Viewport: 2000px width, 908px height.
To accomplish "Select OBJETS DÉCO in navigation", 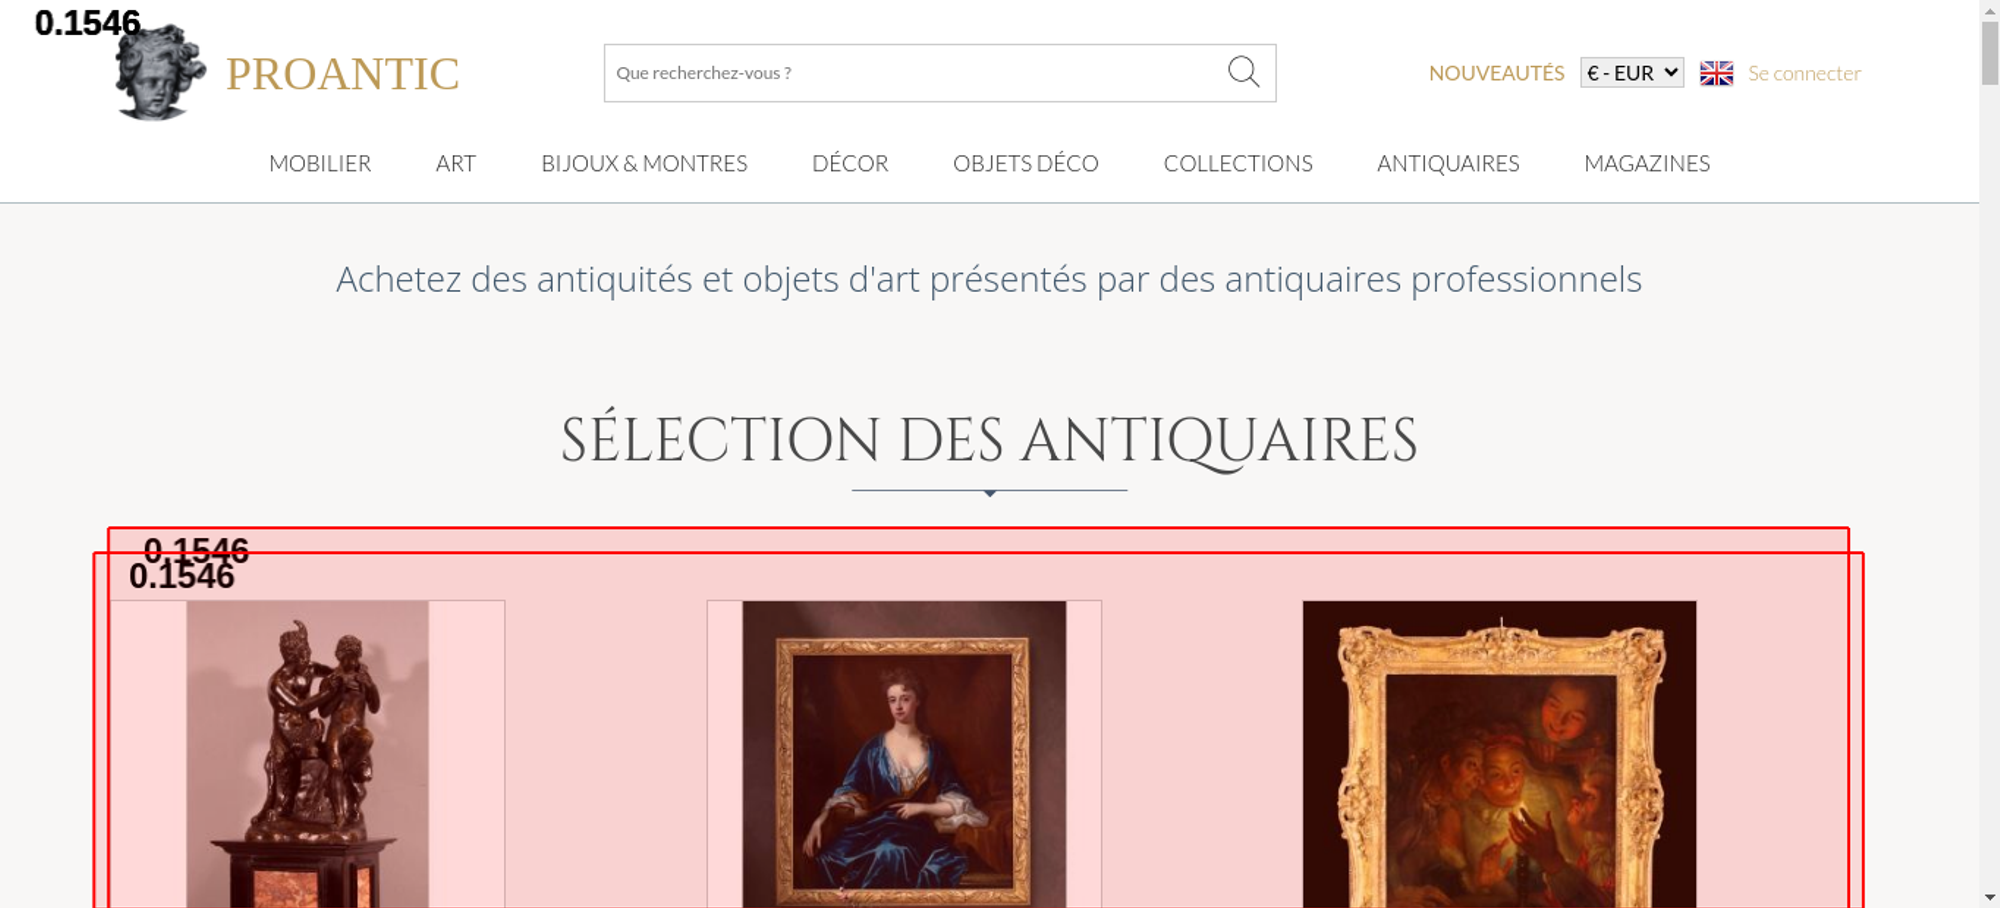I will click(1026, 163).
